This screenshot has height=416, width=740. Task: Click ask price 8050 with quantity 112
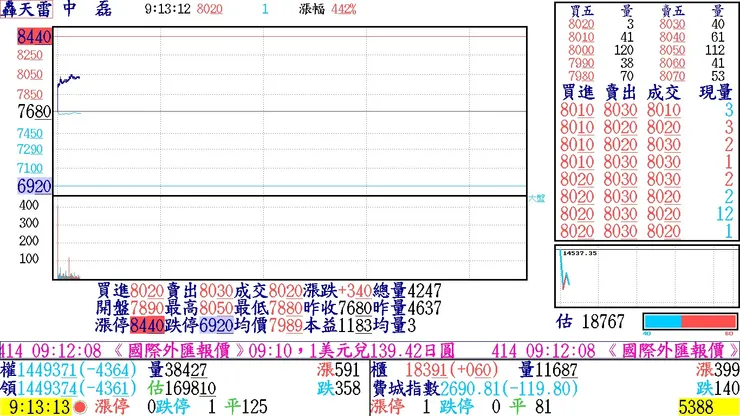click(x=672, y=50)
